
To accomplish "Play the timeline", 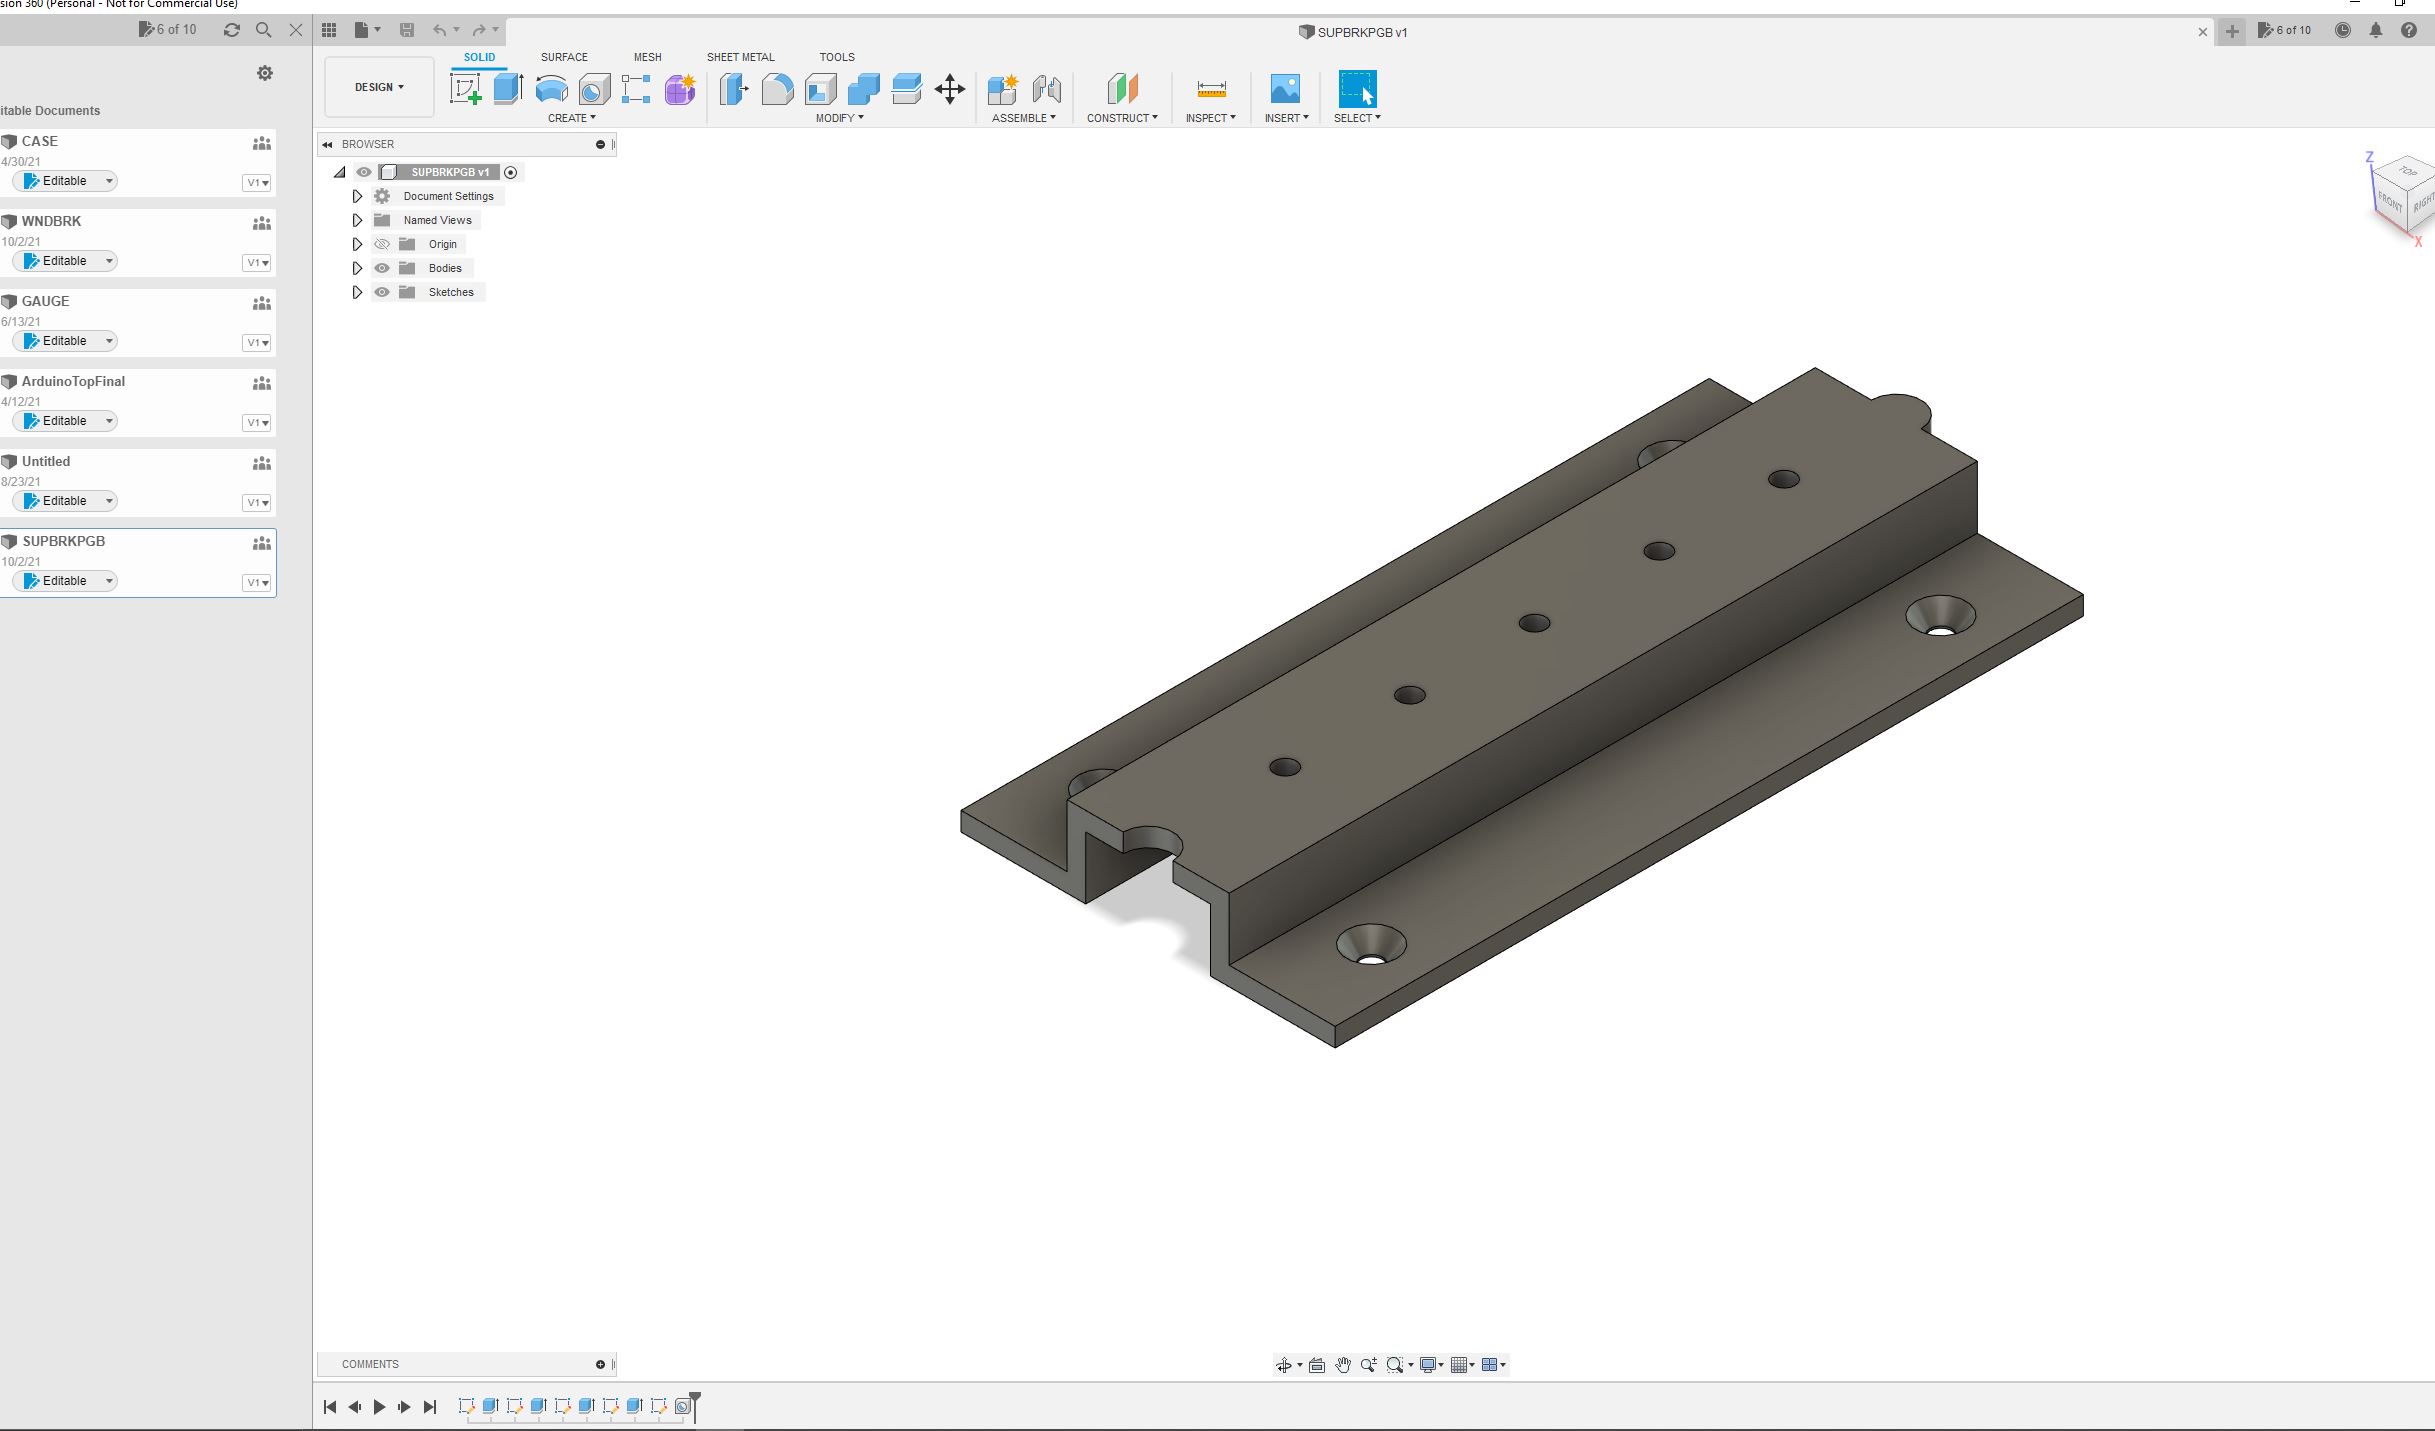I will (379, 1407).
